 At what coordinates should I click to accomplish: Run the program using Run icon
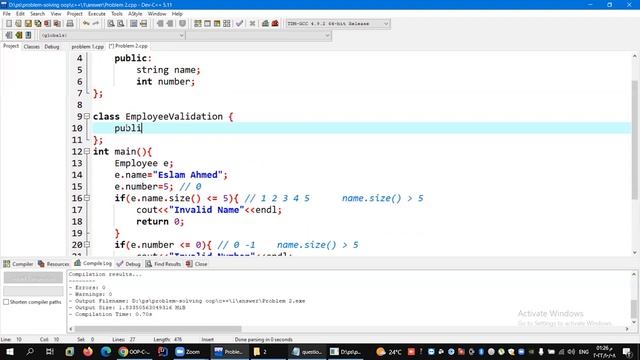(x=207, y=24)
